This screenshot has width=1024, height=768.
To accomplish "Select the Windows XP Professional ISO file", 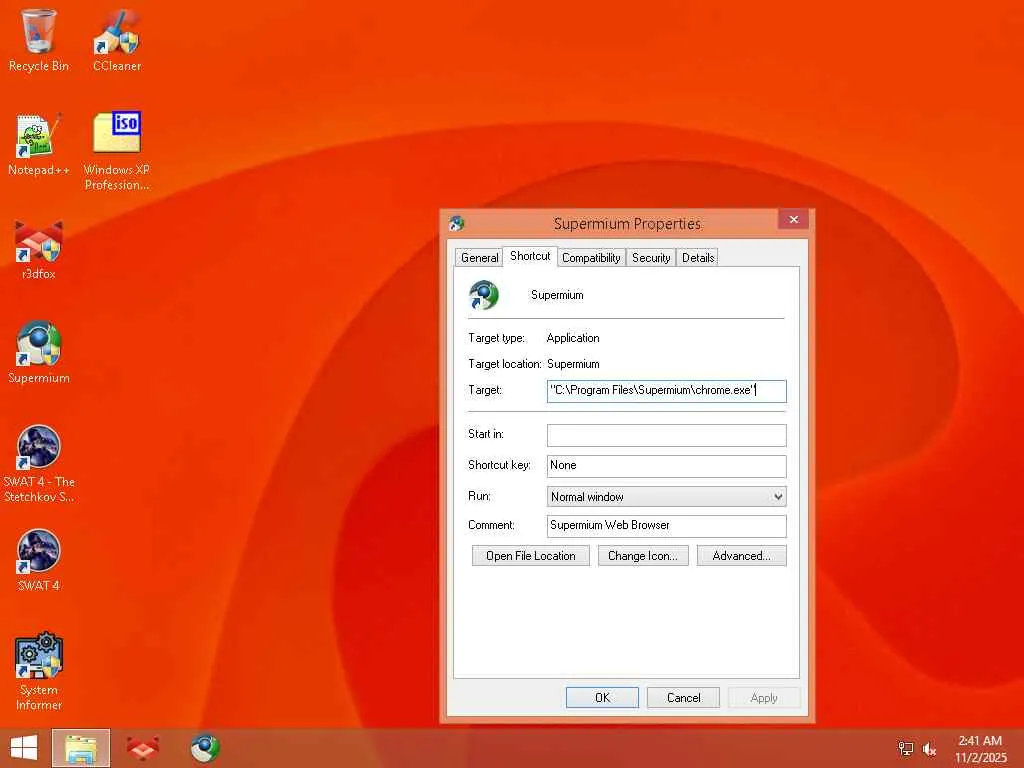I will point(117,152).
